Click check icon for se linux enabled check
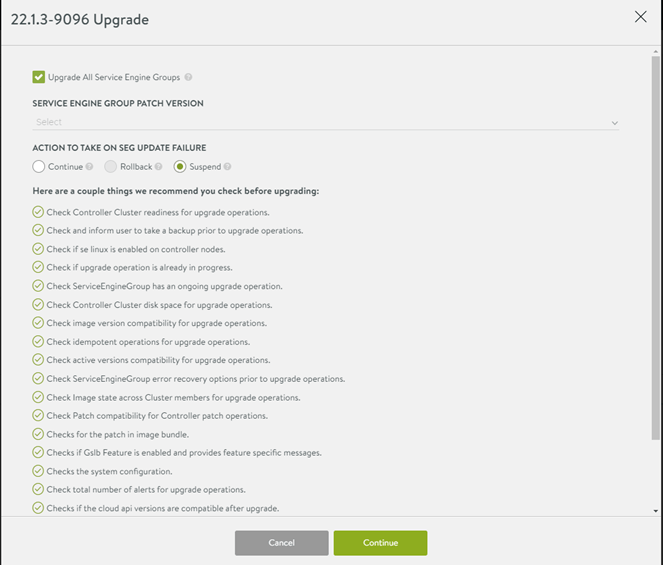This screenshot has height=565, width=663. pyautogui.click(x=38, y=249)
